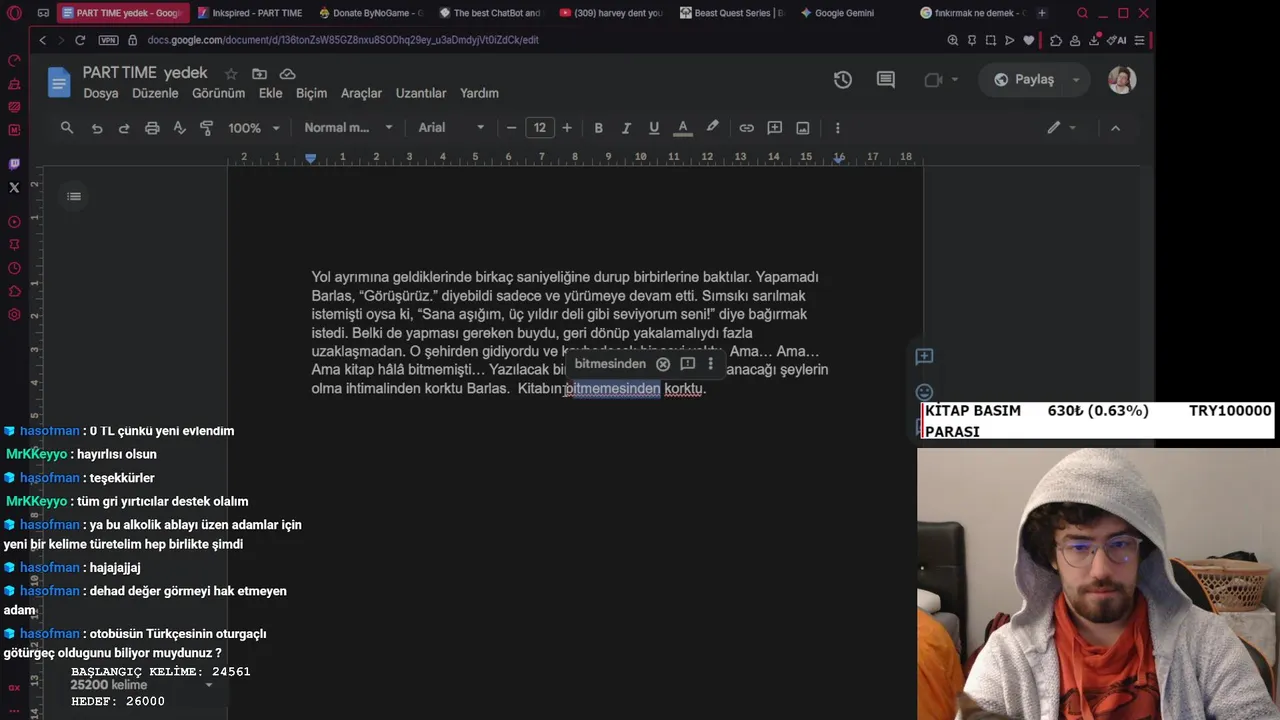The width and height of the screenshot is (1280, 720).
Task: Switch to the Inkspired - PART TIME tab
Action: tap(250, 13)
